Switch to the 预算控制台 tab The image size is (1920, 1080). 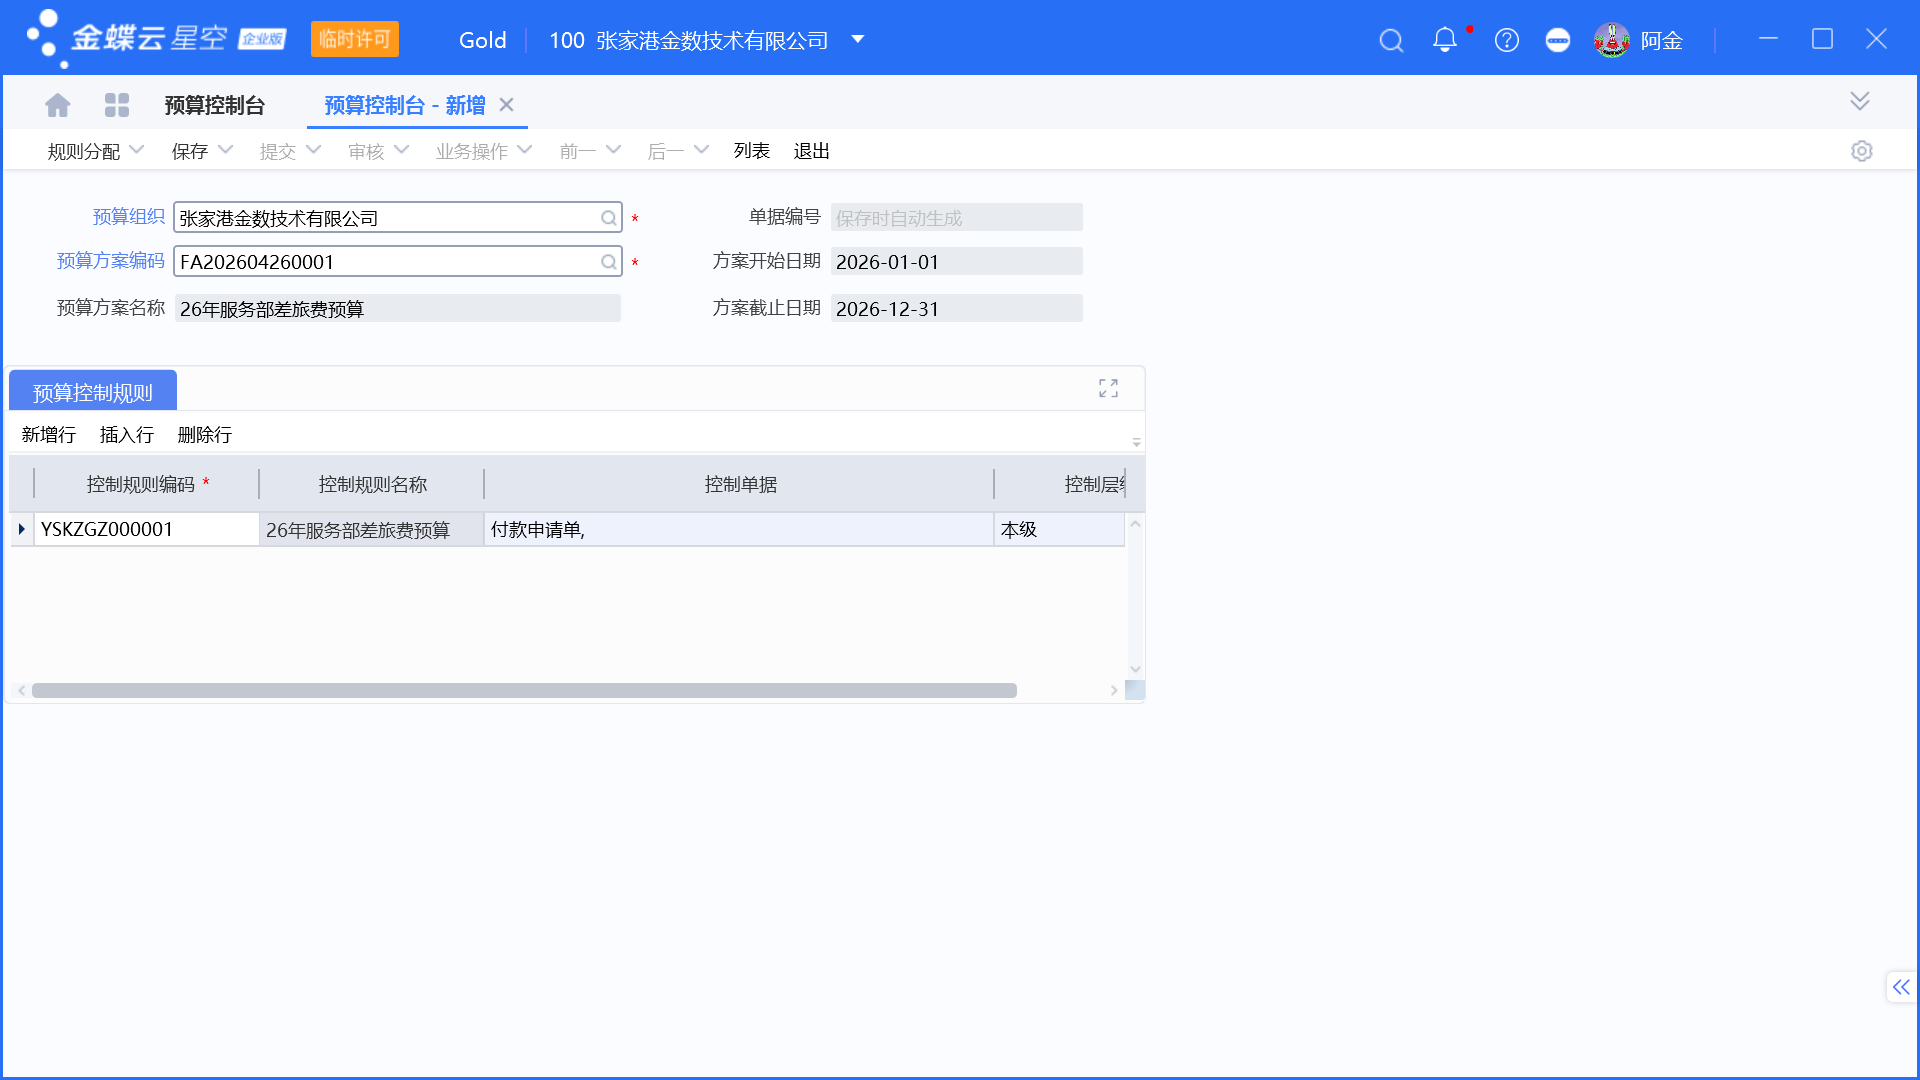[215, 105]
